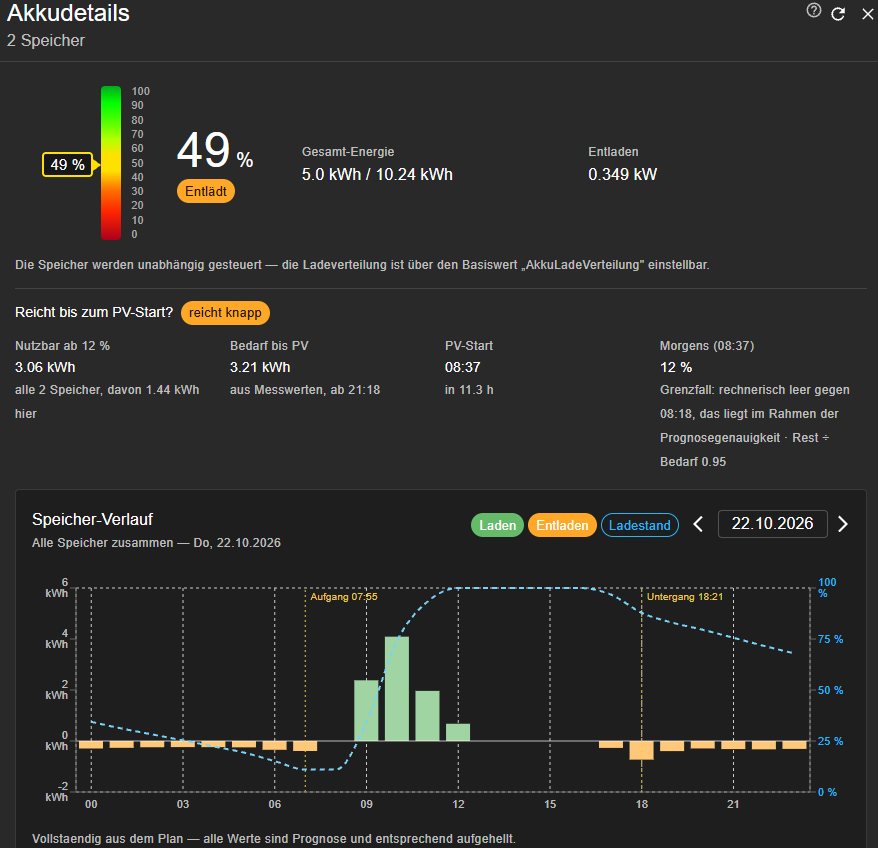878x848 pixels.
Task: Select the orange discharge bar at 18
Action: (x=641, y=750)
